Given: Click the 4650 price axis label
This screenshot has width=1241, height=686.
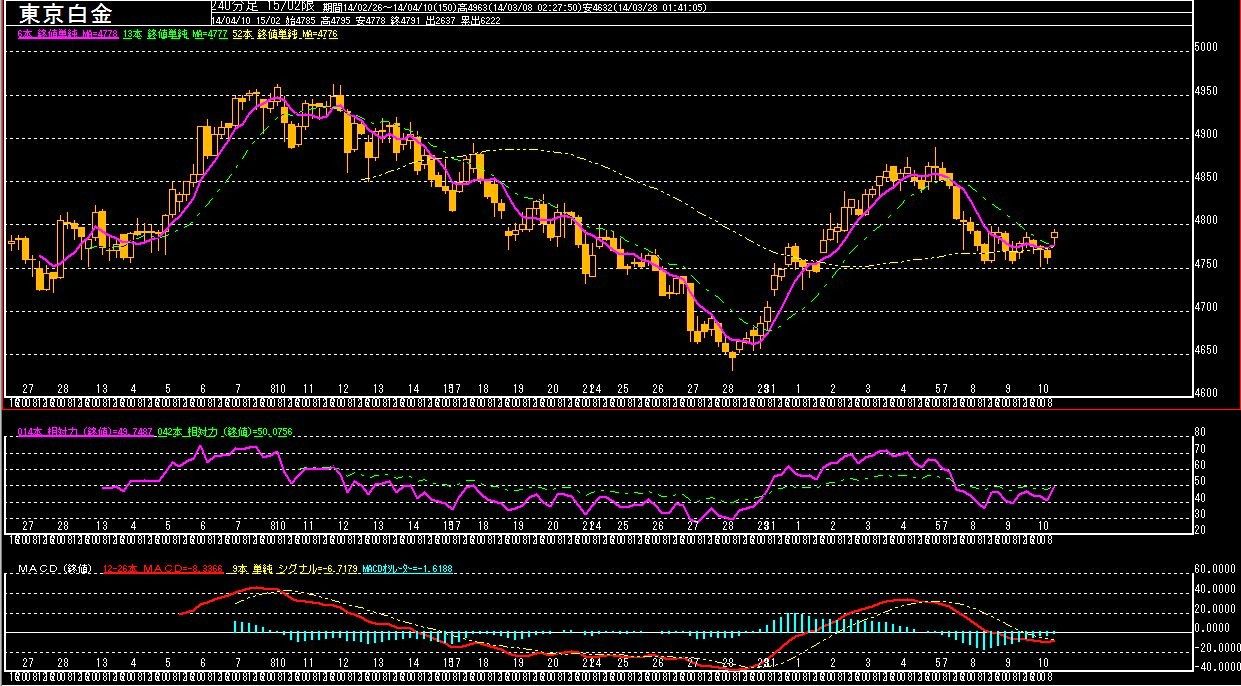Looking at the screenshot, I should pyautogui.click(x=1208, y=350).
